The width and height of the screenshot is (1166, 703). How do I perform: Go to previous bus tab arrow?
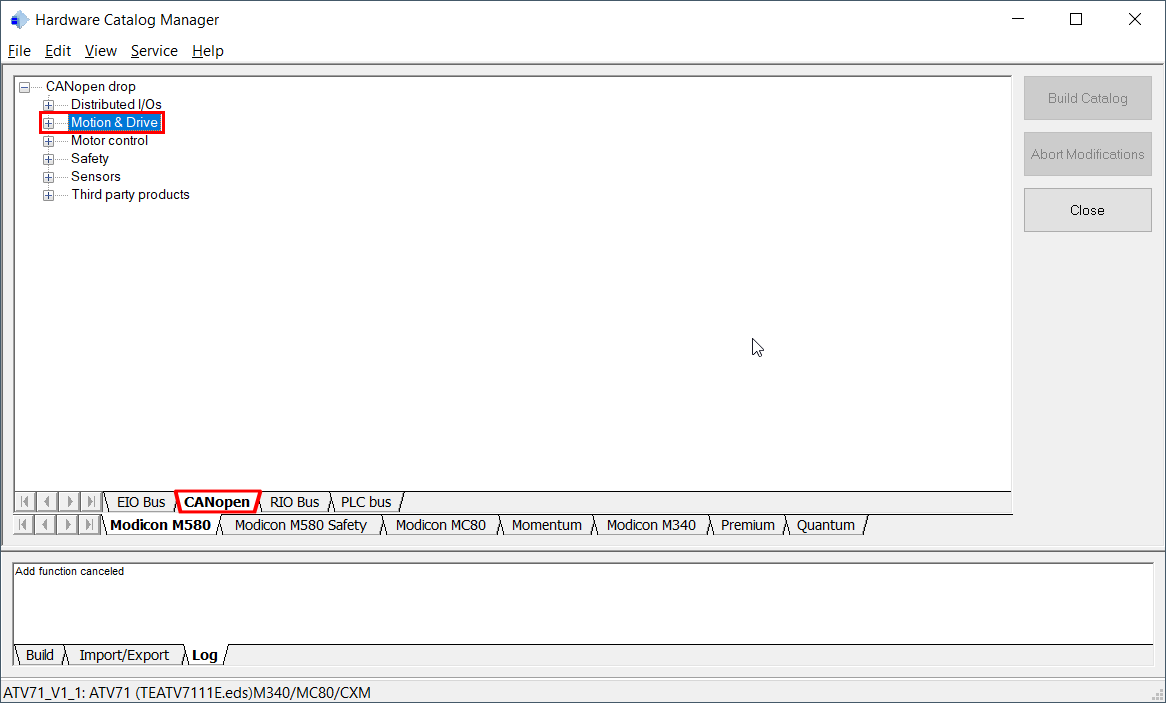pyautogui.click(x=47, y=502)
